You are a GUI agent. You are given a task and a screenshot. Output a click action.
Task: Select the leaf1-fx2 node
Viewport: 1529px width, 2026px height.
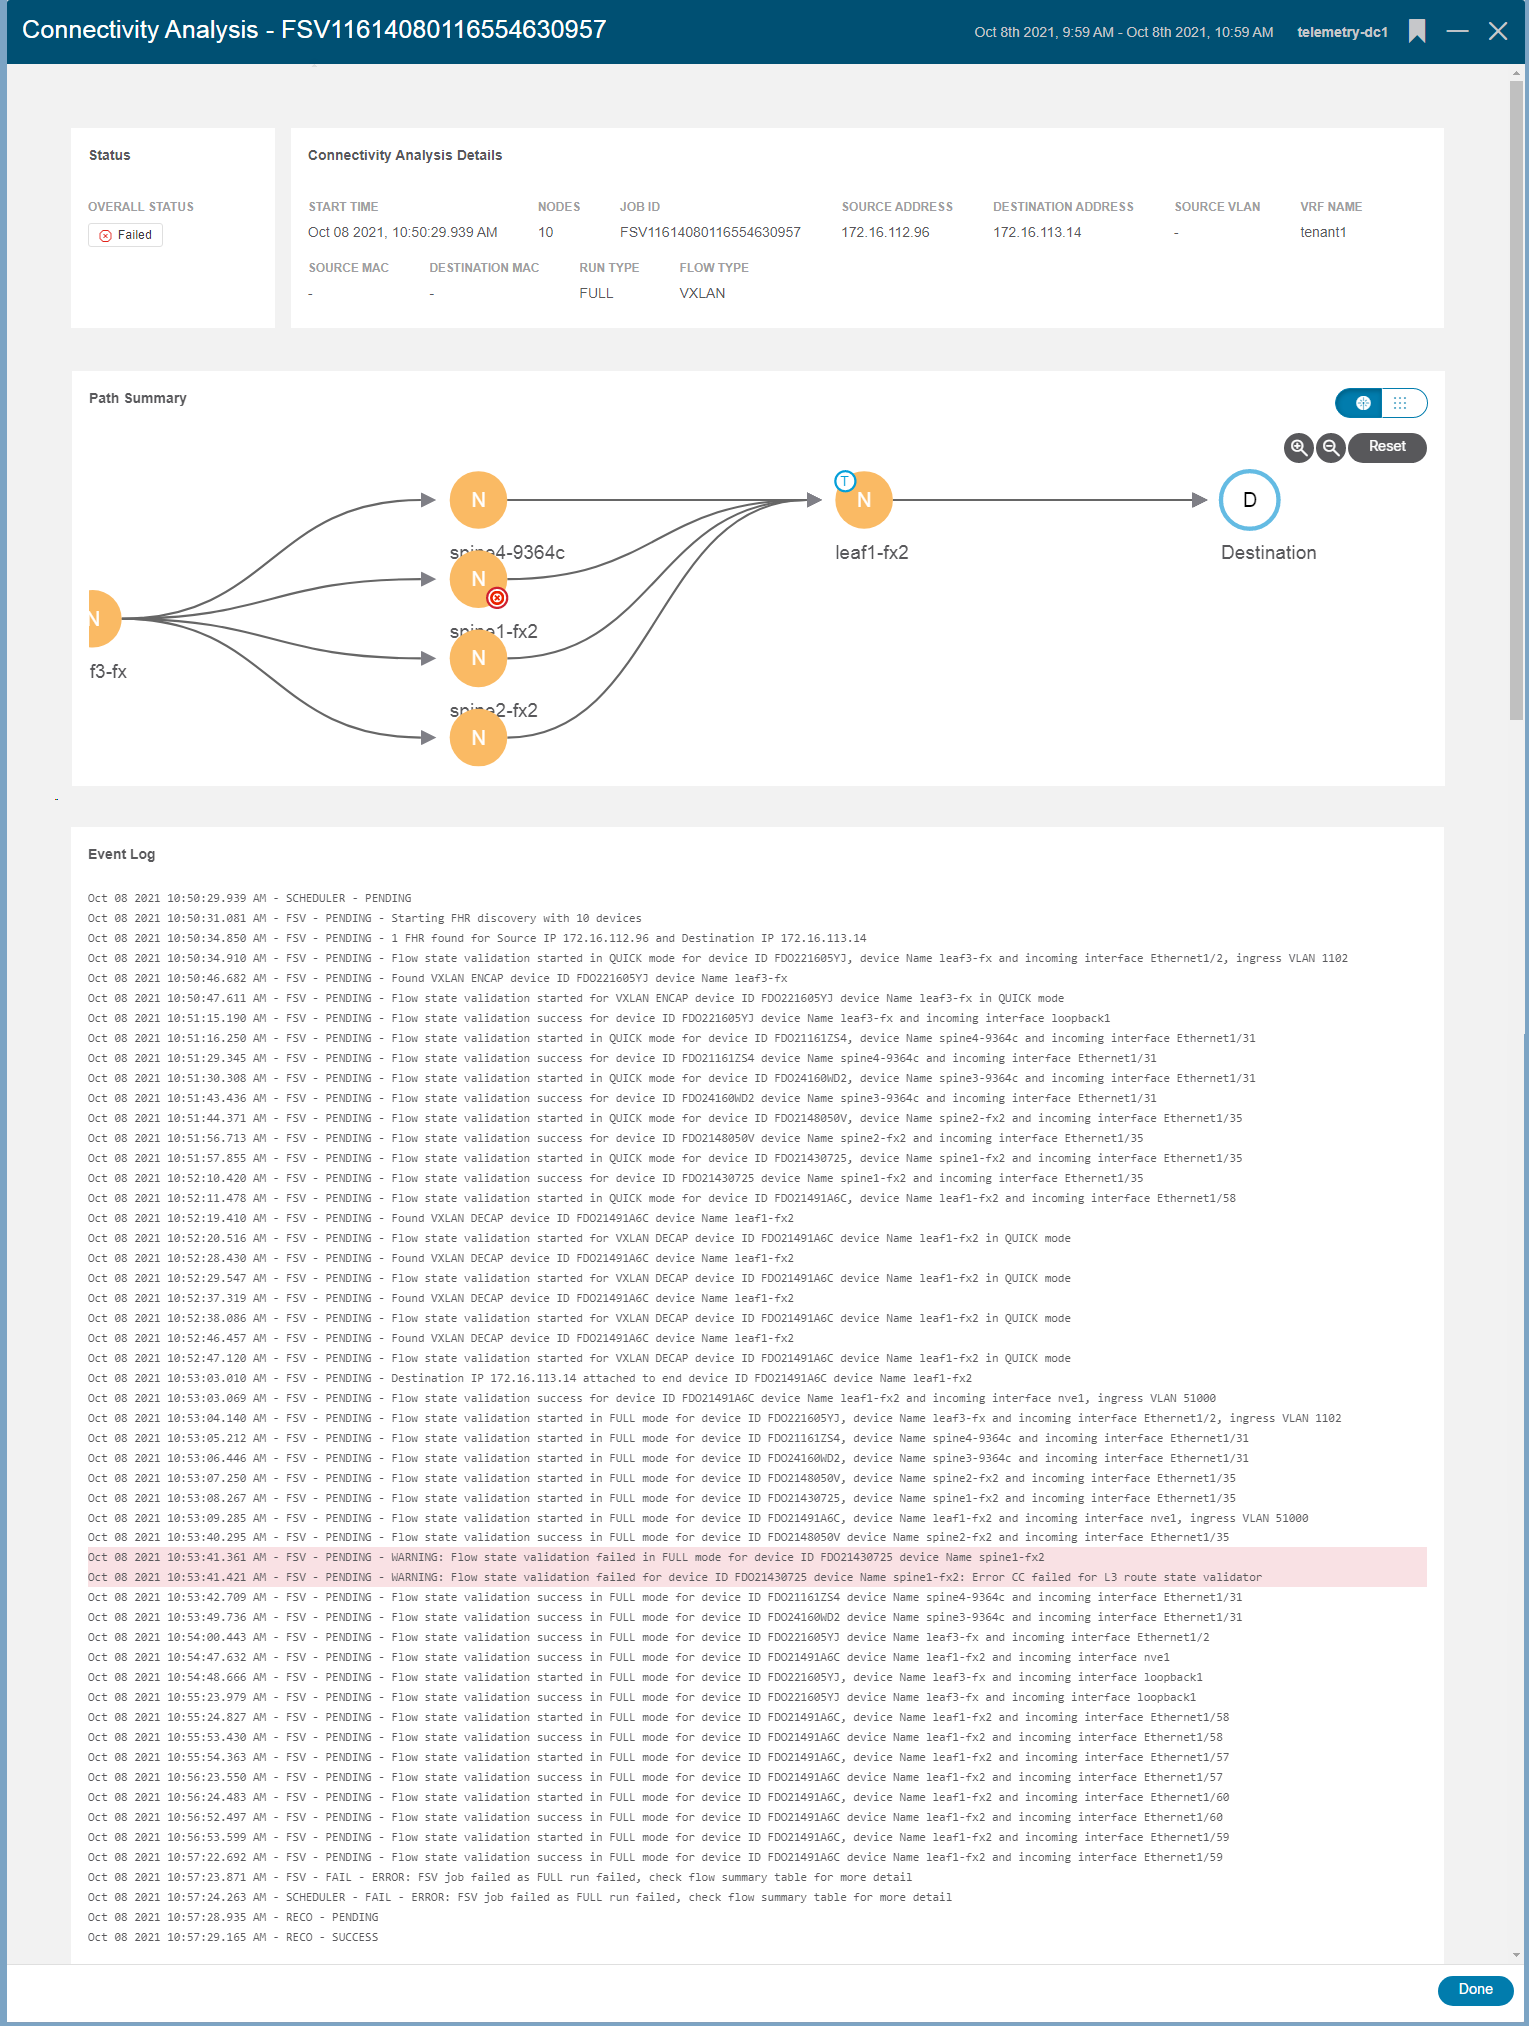coord(866,501)
